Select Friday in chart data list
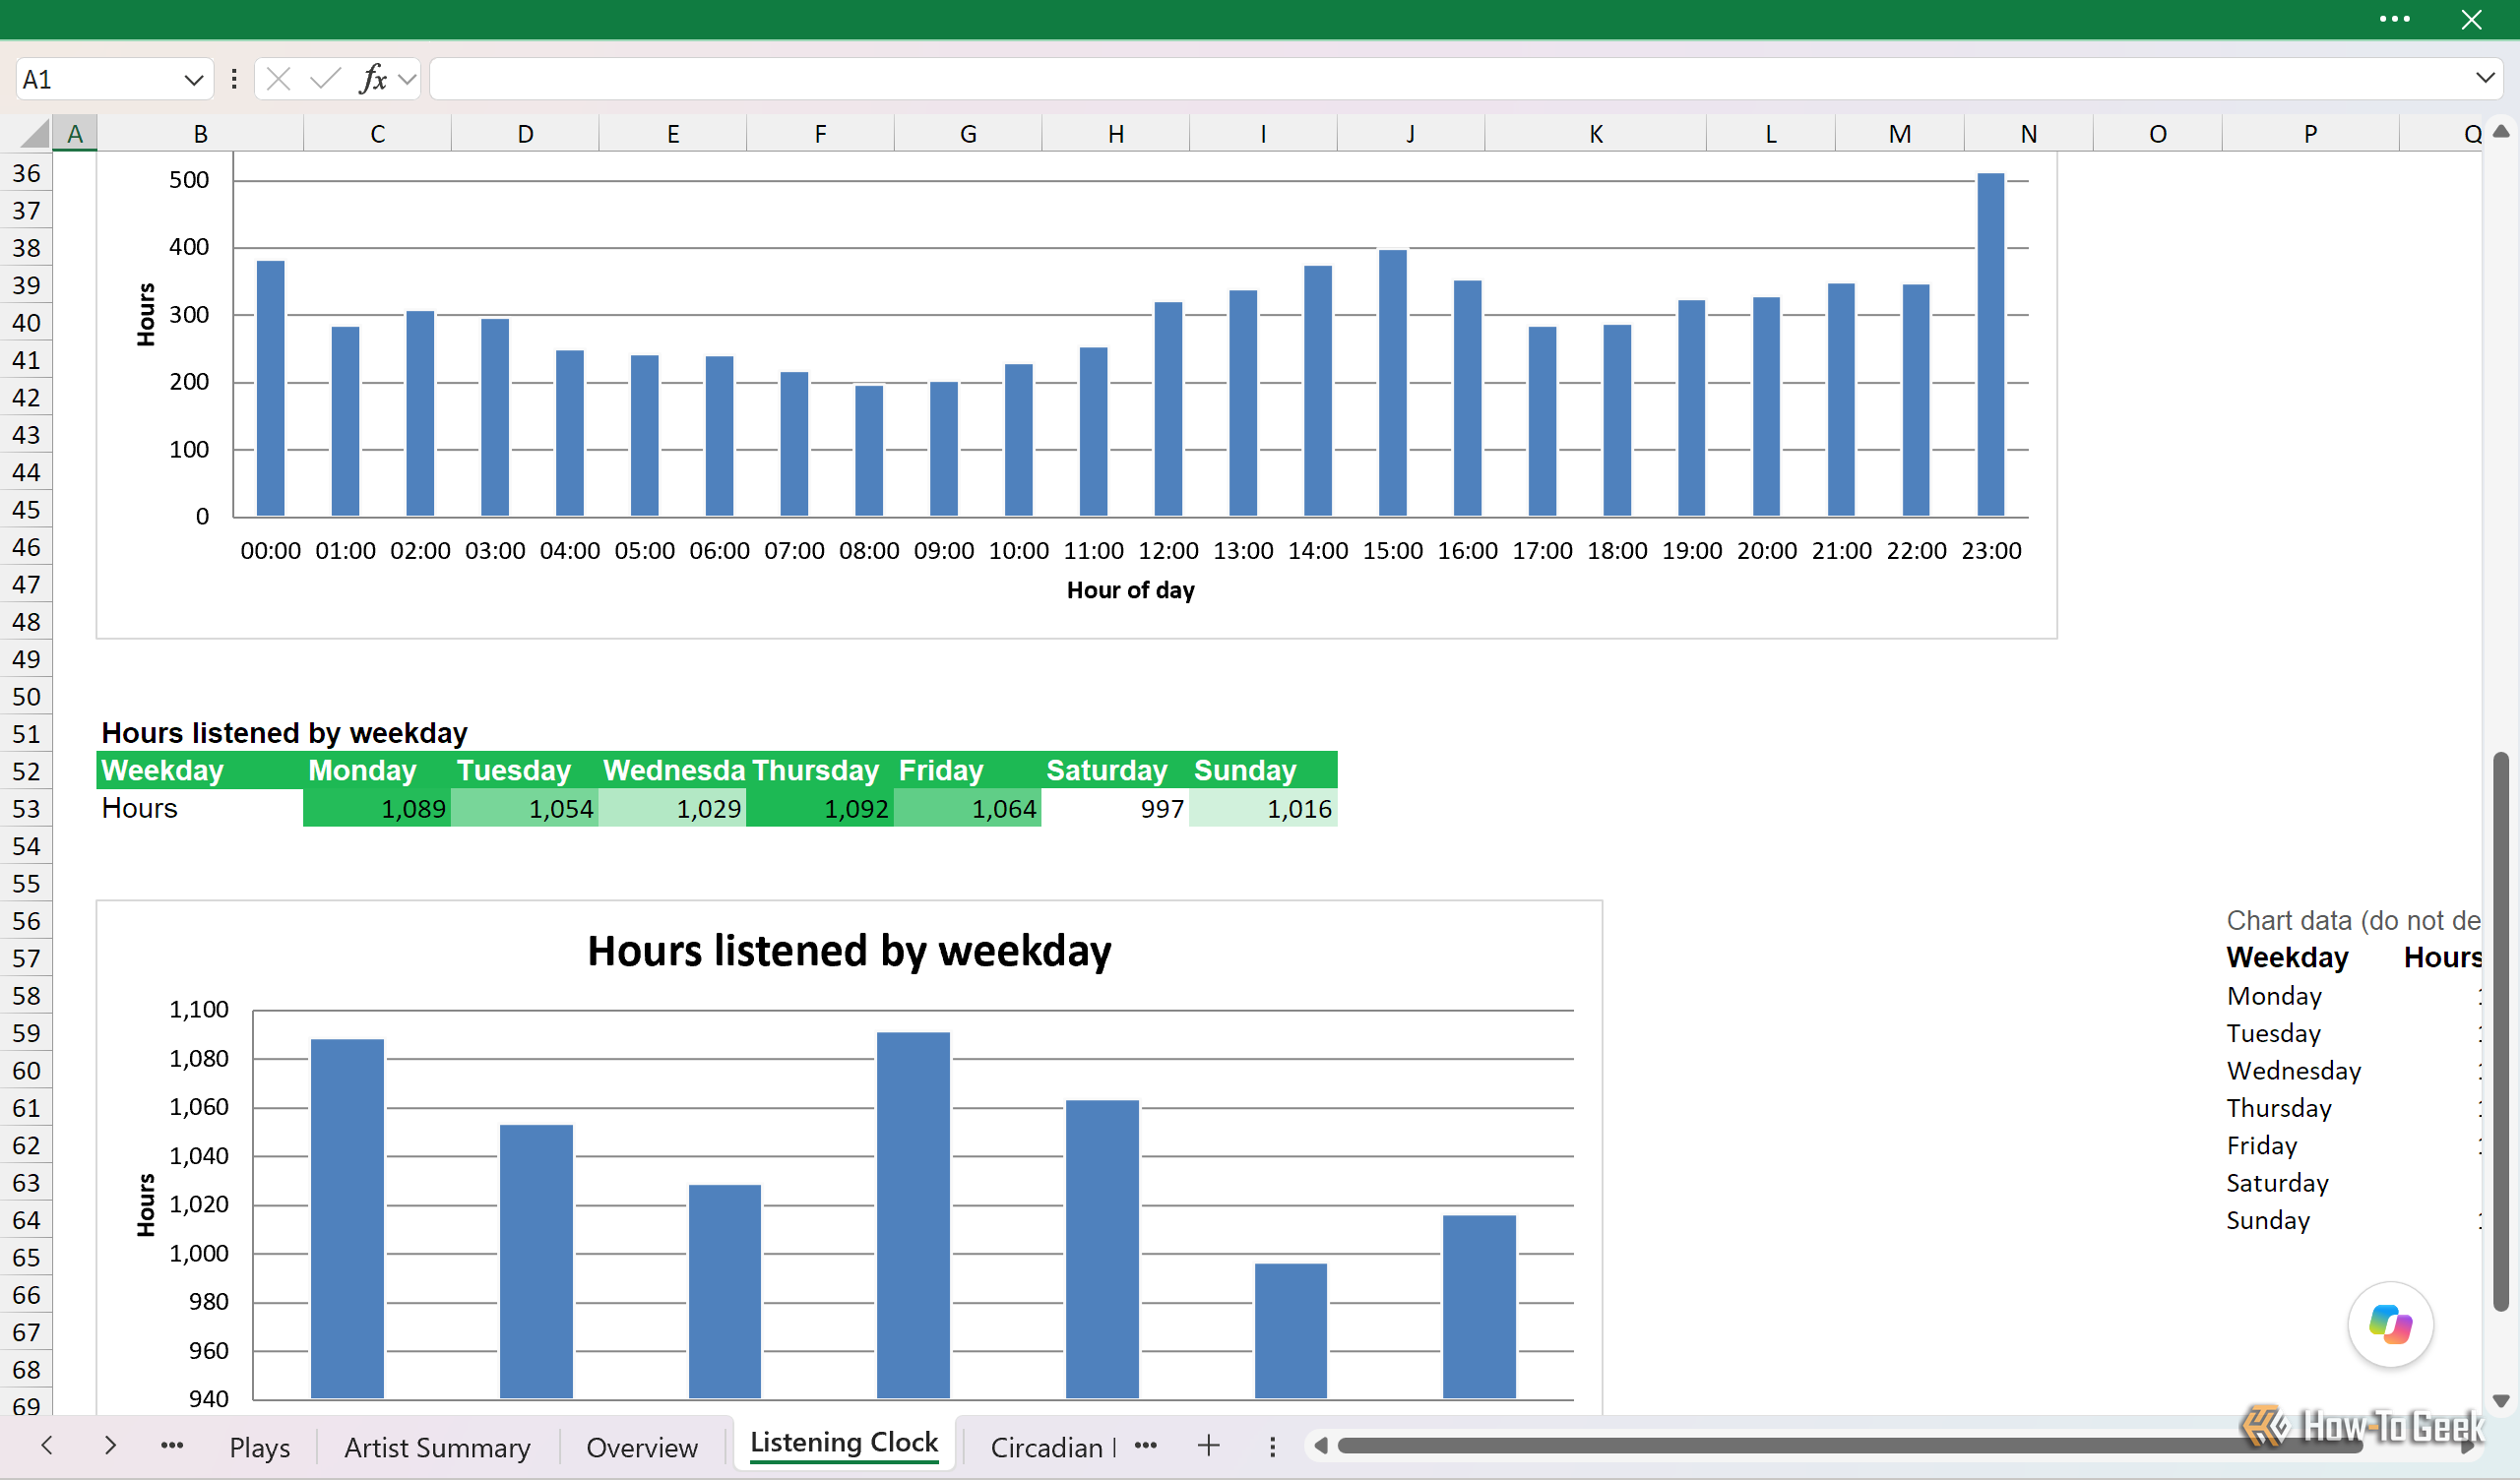 pyautogui.click(x=2261, y=1146)
